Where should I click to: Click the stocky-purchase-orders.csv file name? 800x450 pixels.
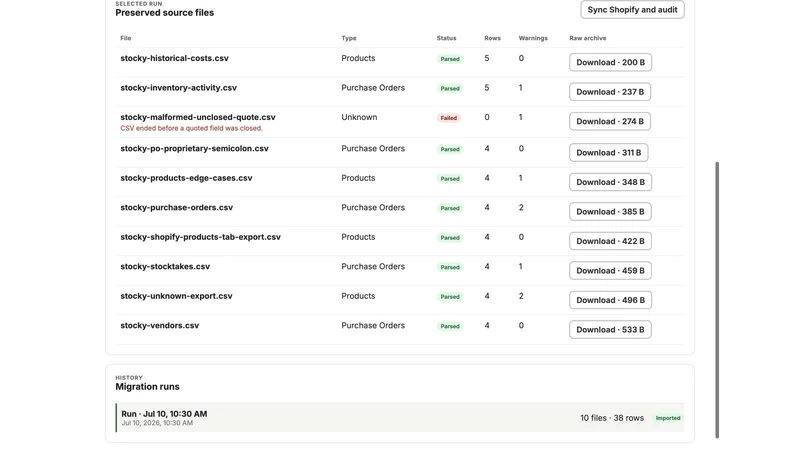coord(177,208)
